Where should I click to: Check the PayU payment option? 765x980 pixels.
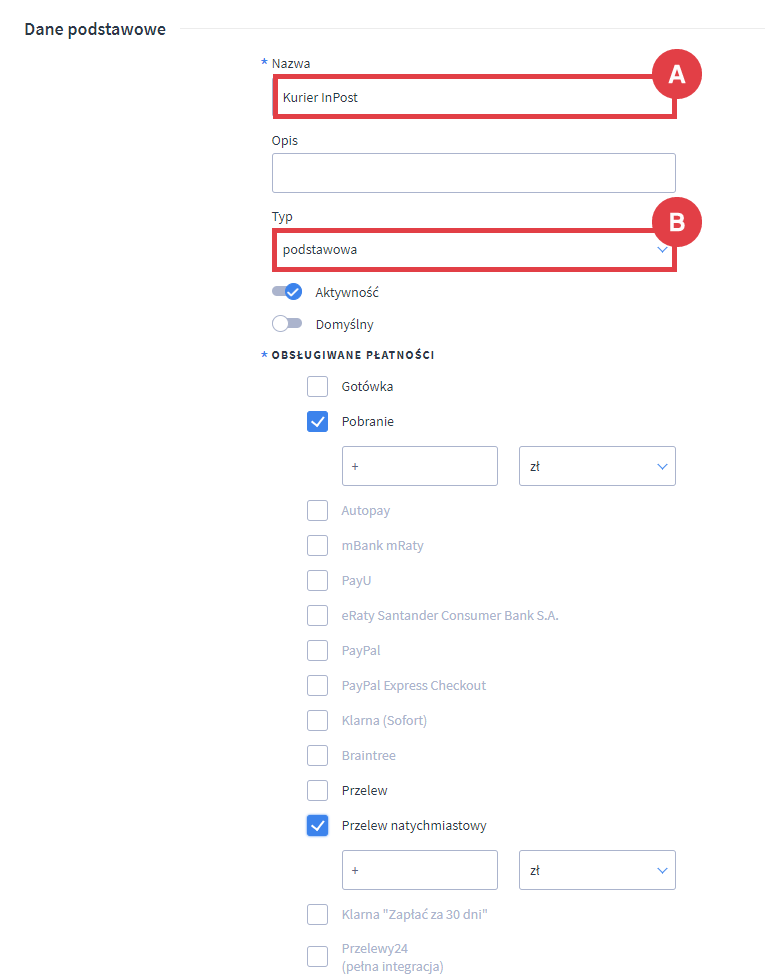tap(317, 580)
